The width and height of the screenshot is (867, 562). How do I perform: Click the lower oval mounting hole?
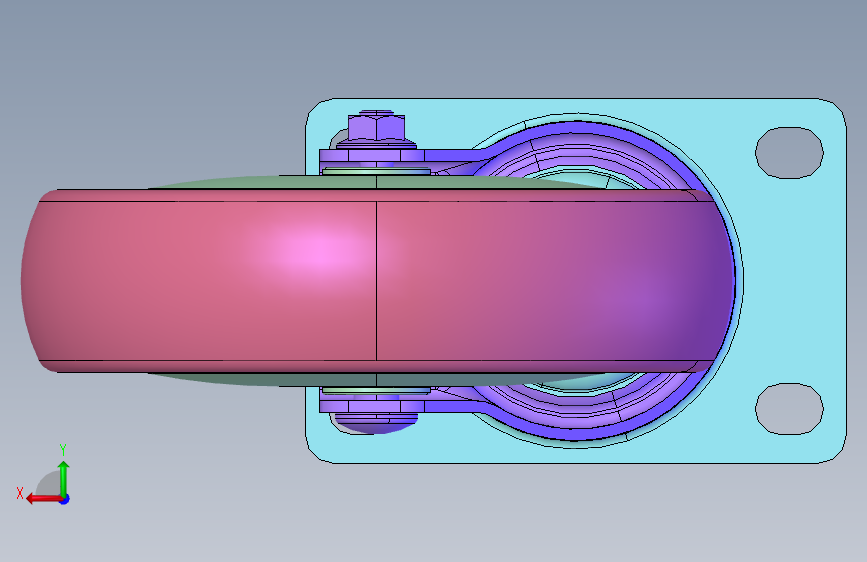[789, 409]
